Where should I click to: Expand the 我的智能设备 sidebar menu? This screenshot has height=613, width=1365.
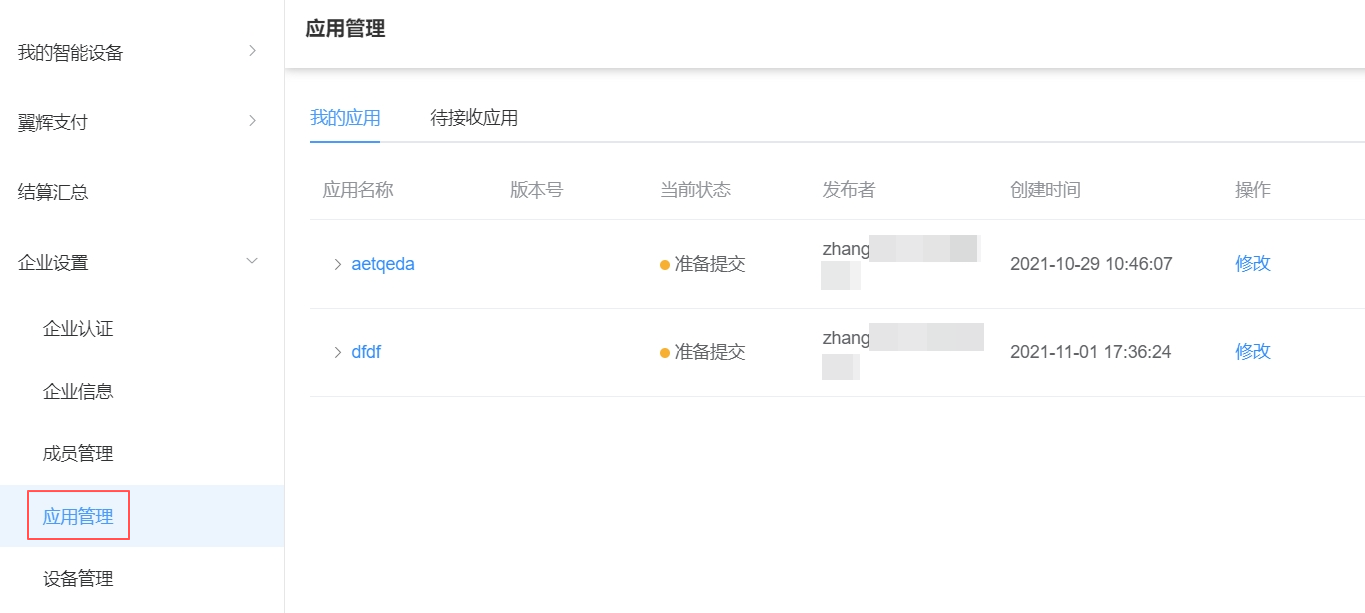point(70,53)
